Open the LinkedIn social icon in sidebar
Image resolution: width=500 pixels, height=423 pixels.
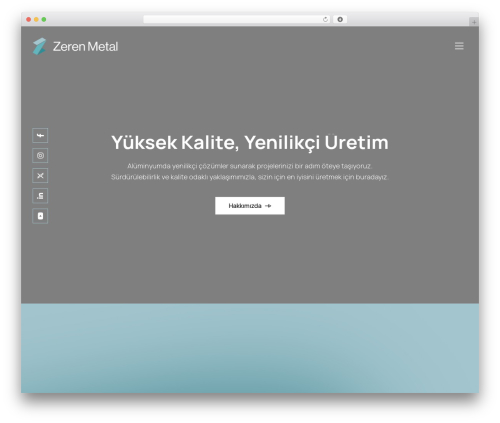(40, 196)
